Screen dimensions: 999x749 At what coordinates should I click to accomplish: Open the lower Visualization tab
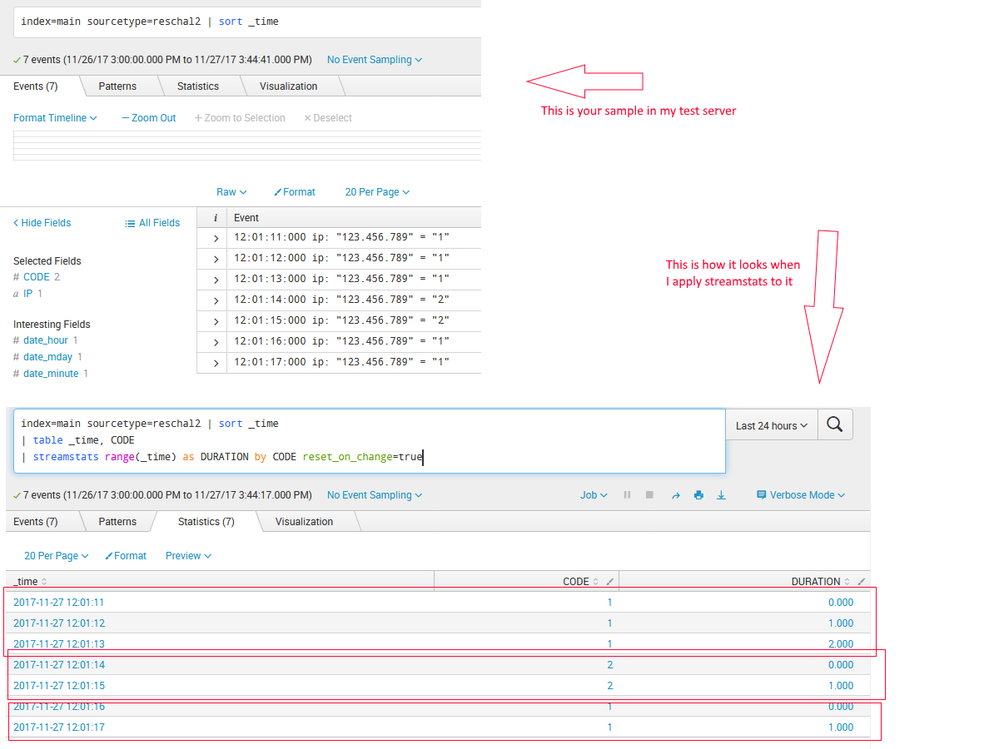pyautogui.click(x=304, y=522)
